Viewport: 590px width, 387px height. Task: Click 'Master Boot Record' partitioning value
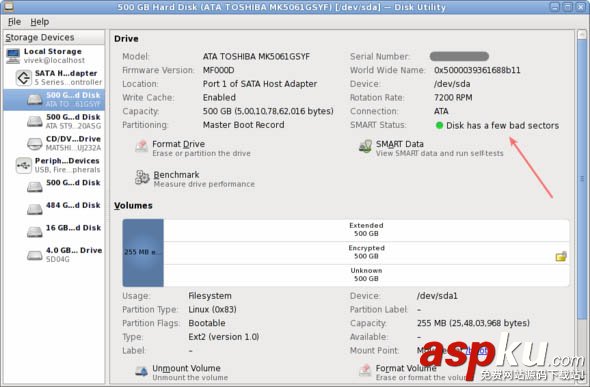point(243,125)
